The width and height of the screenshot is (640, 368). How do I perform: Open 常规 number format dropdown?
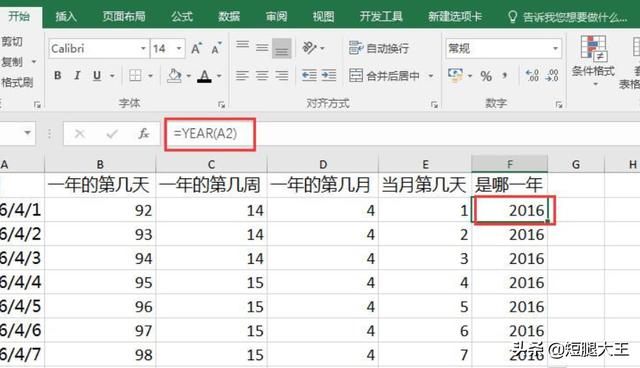pyautogui.click(x=555, y=49)
